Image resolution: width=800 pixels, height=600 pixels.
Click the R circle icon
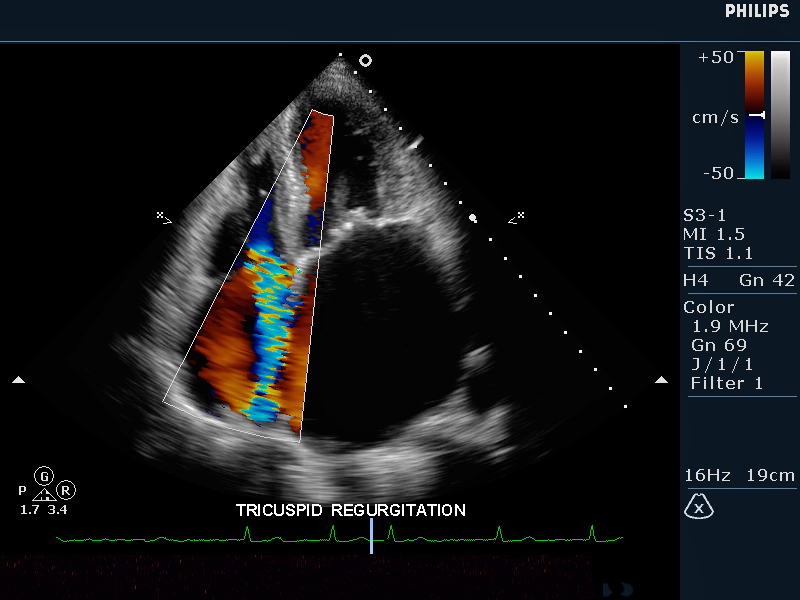tap(65, 490)
